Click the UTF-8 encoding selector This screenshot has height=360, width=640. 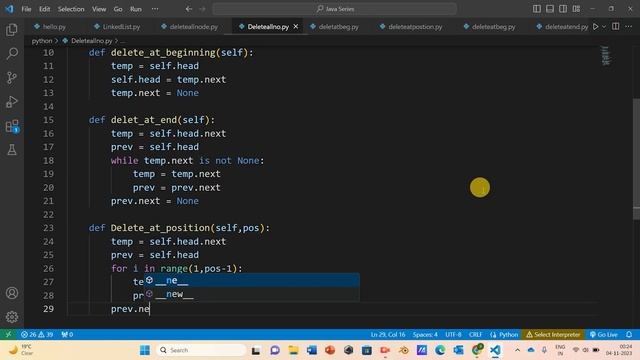click(453, 334)
